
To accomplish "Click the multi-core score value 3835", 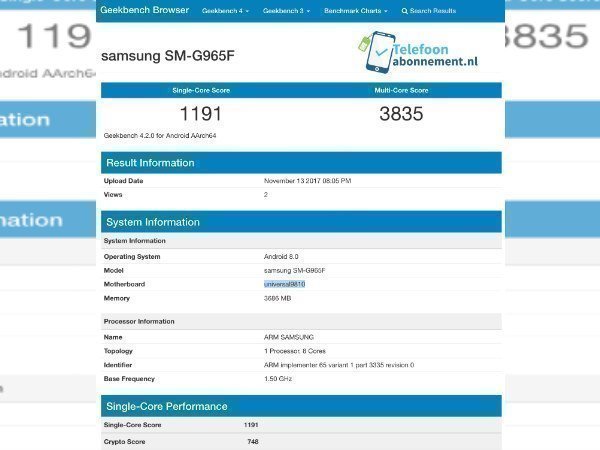I will (x=401, y=114).
